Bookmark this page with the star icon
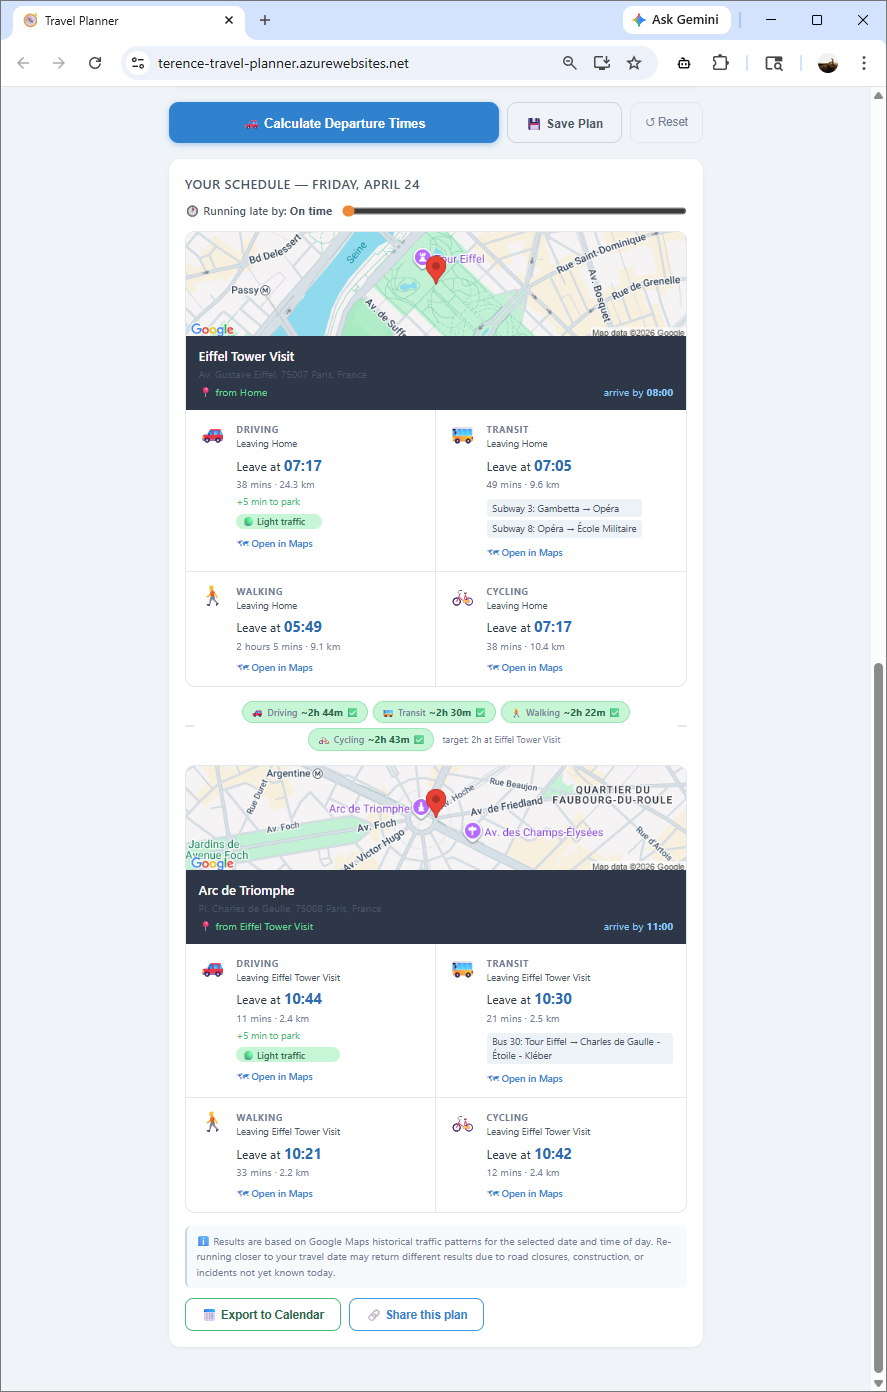Image resolution: width=887 pixels, height=1392 pixels. pos(634,63)
